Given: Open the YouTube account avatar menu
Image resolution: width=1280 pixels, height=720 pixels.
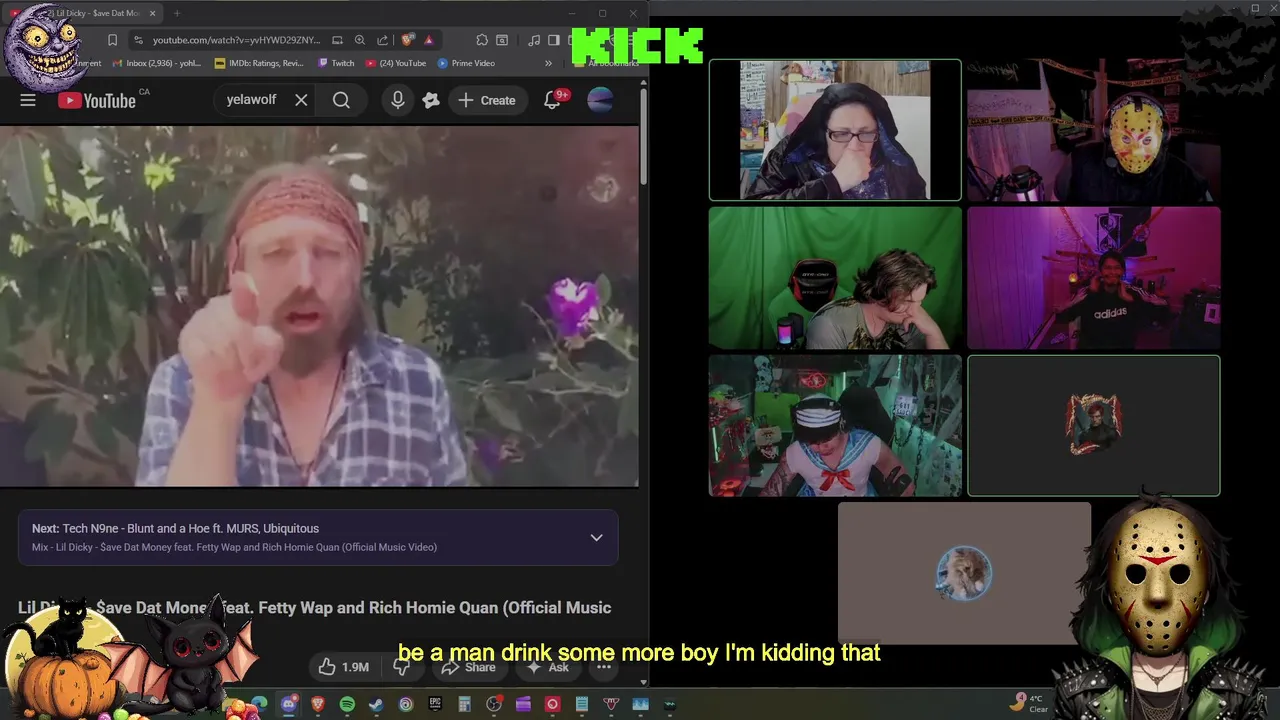Looking at the screenshot, I should [x=600, y=100].
